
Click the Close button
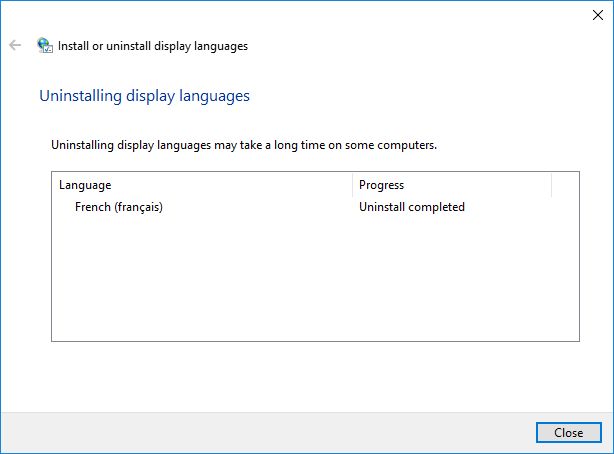569,432
